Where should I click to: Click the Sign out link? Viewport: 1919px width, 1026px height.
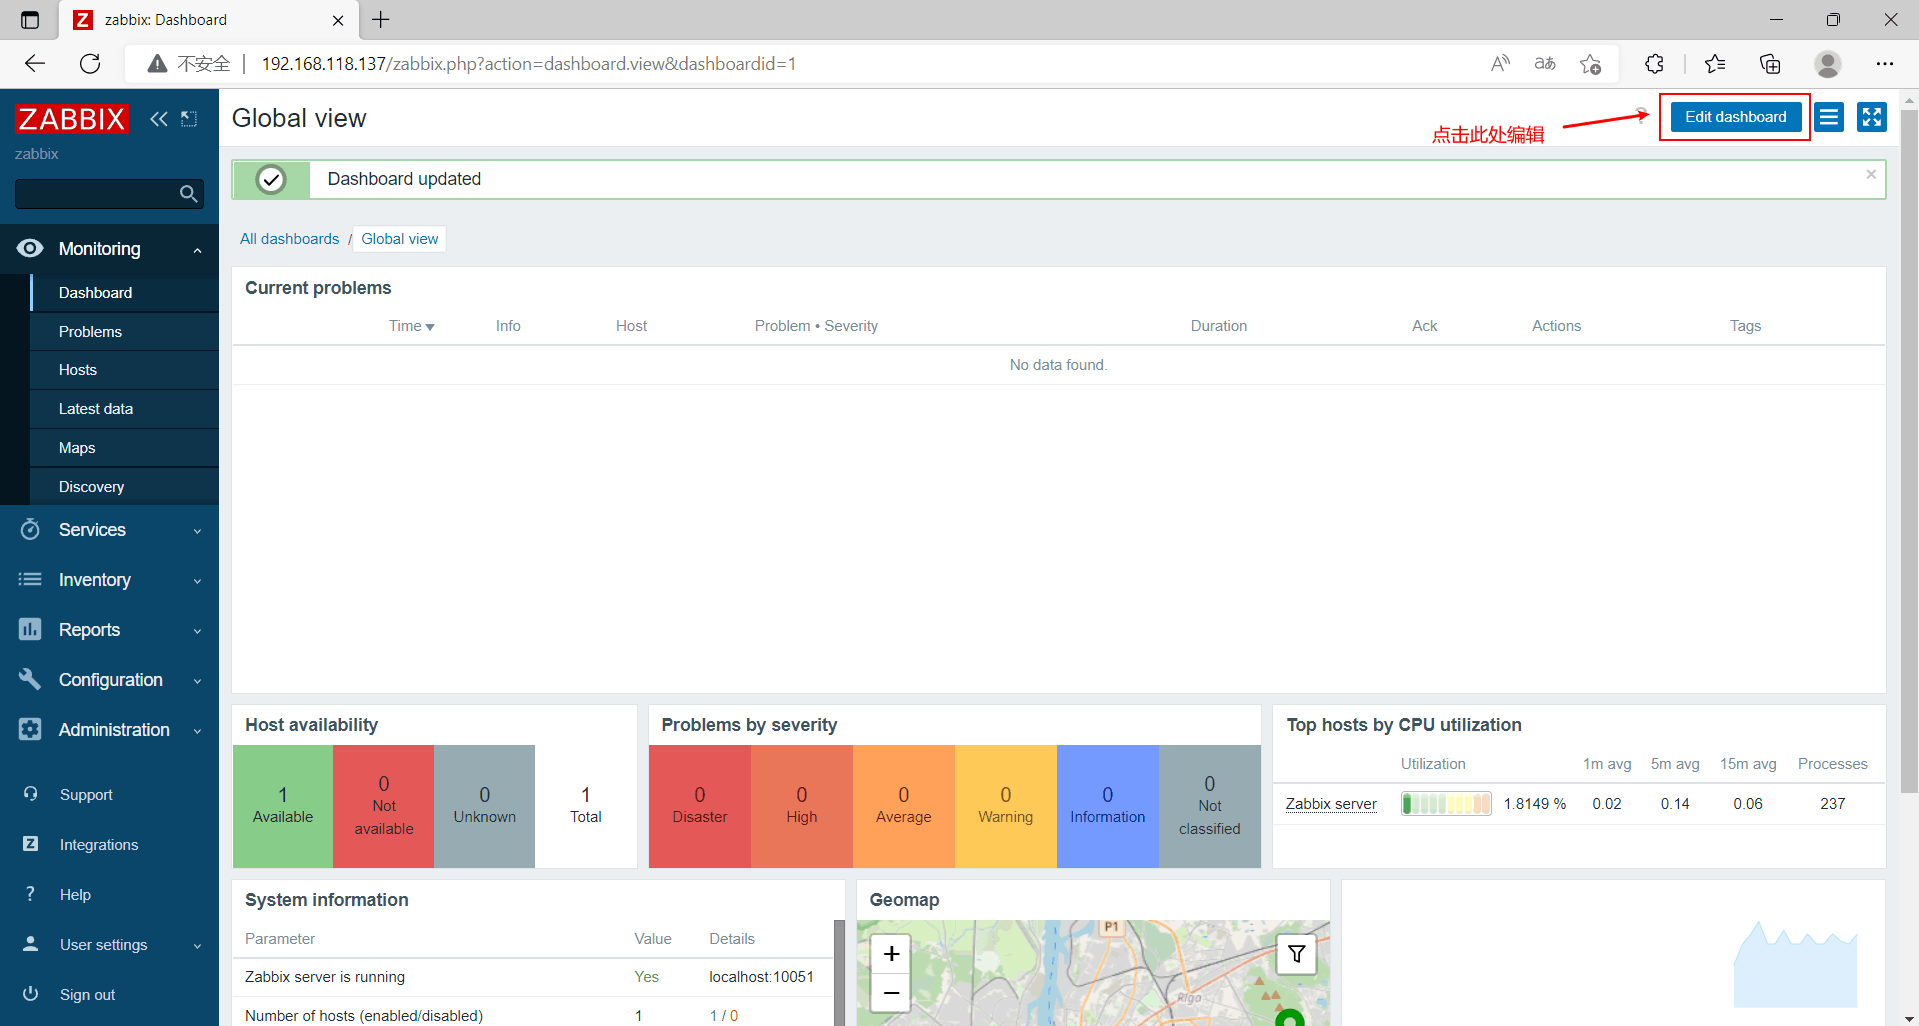(x=87, y=994)
